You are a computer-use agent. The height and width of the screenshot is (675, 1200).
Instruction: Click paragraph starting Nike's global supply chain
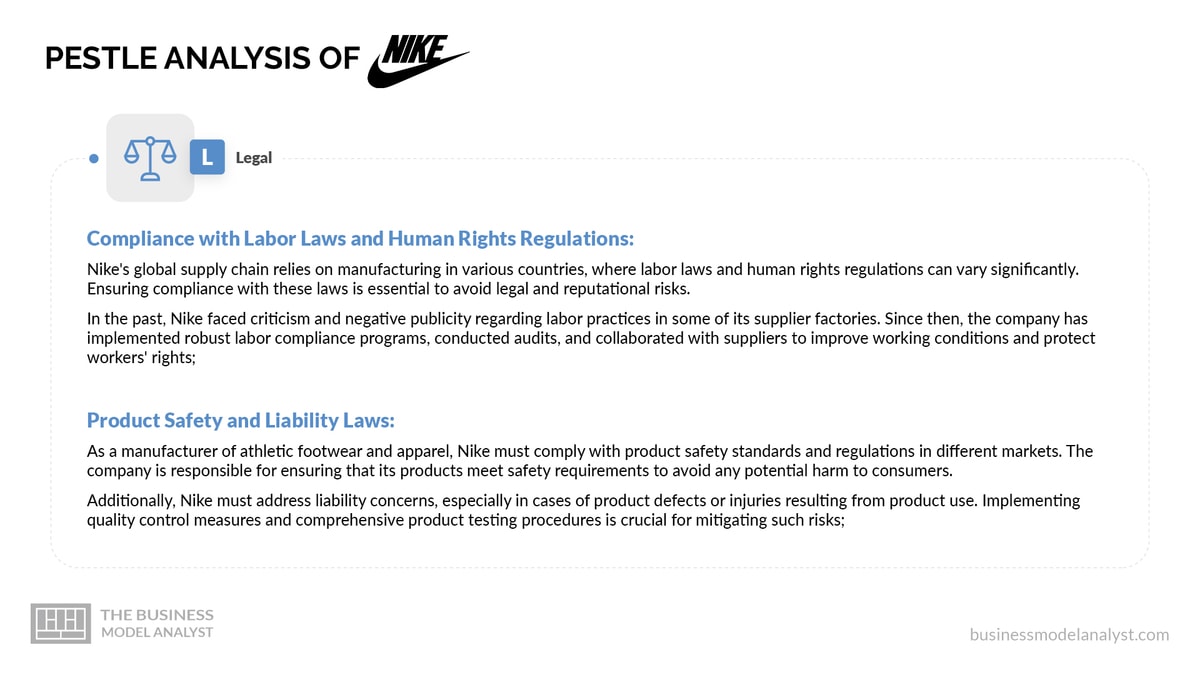[x=583, y=279]
